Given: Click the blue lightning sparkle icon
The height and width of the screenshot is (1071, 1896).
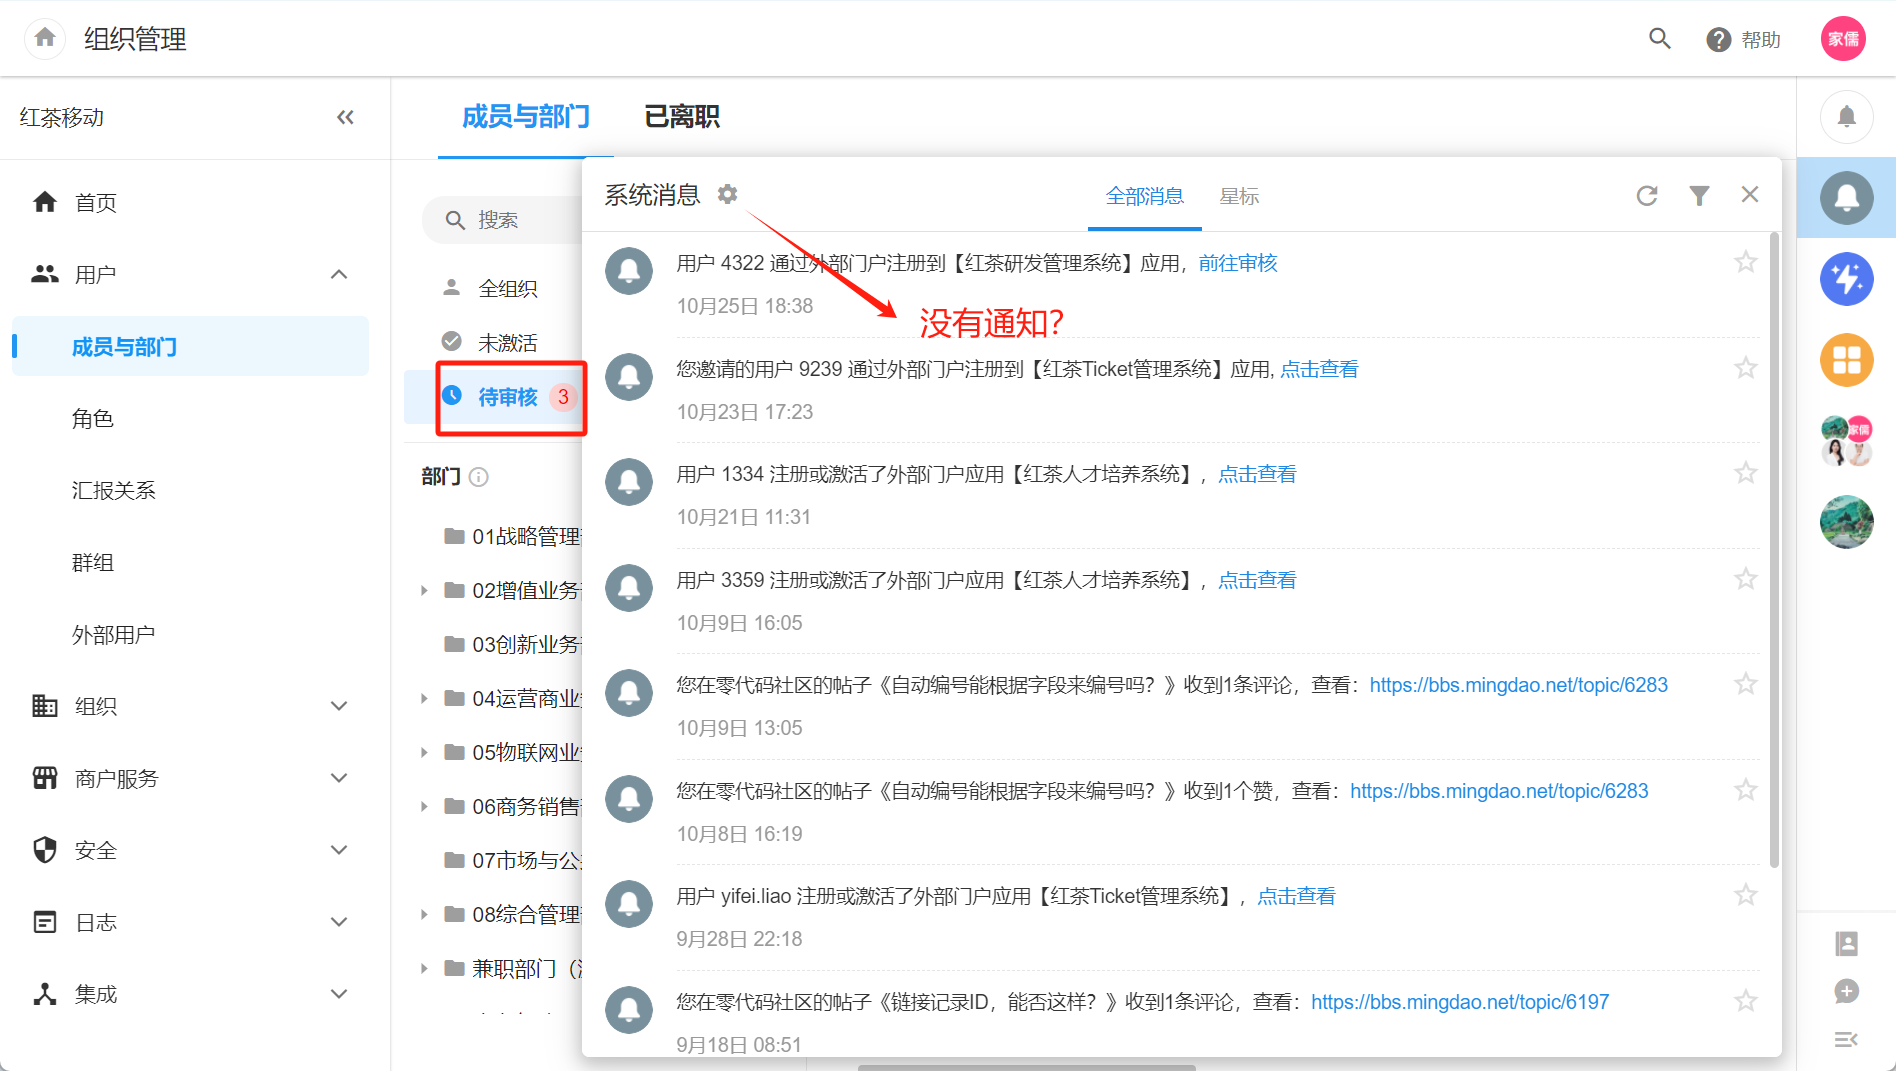Looking at the screenshot, I should tap(1846, 279).
